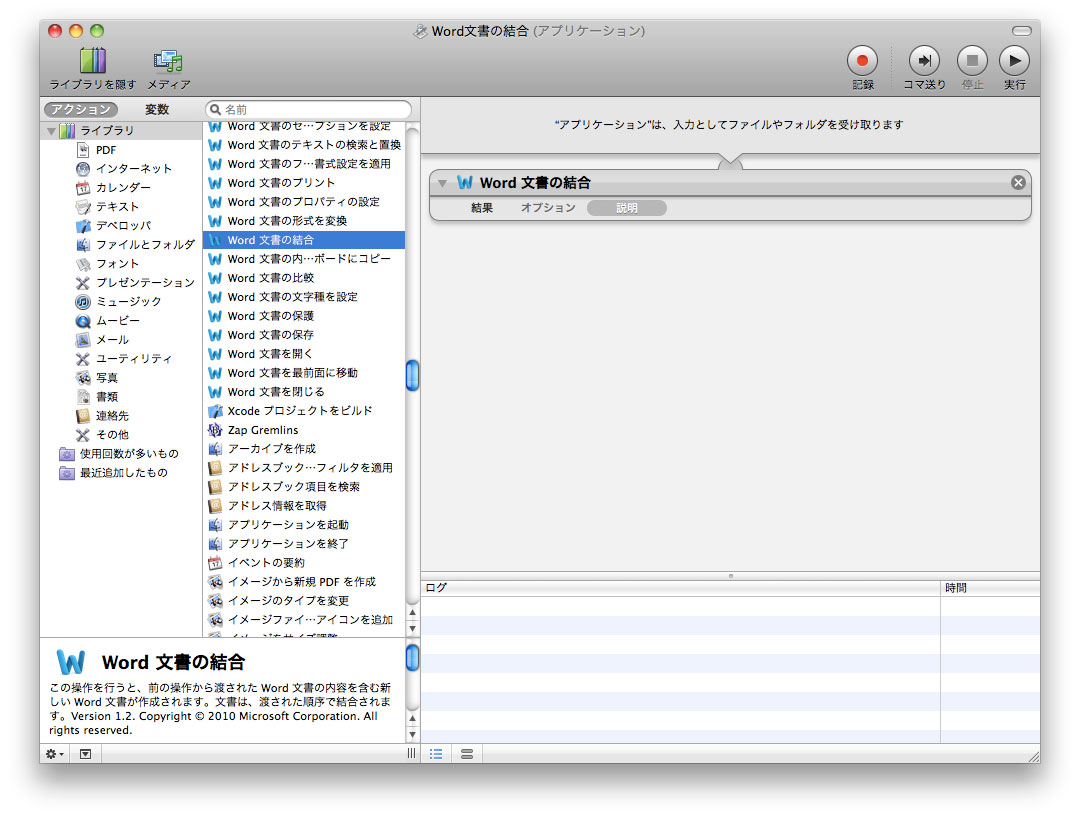This screenshot has height=823, width=1080.
Task: Select action Word 文書の保護
Action: click(304, 316)
